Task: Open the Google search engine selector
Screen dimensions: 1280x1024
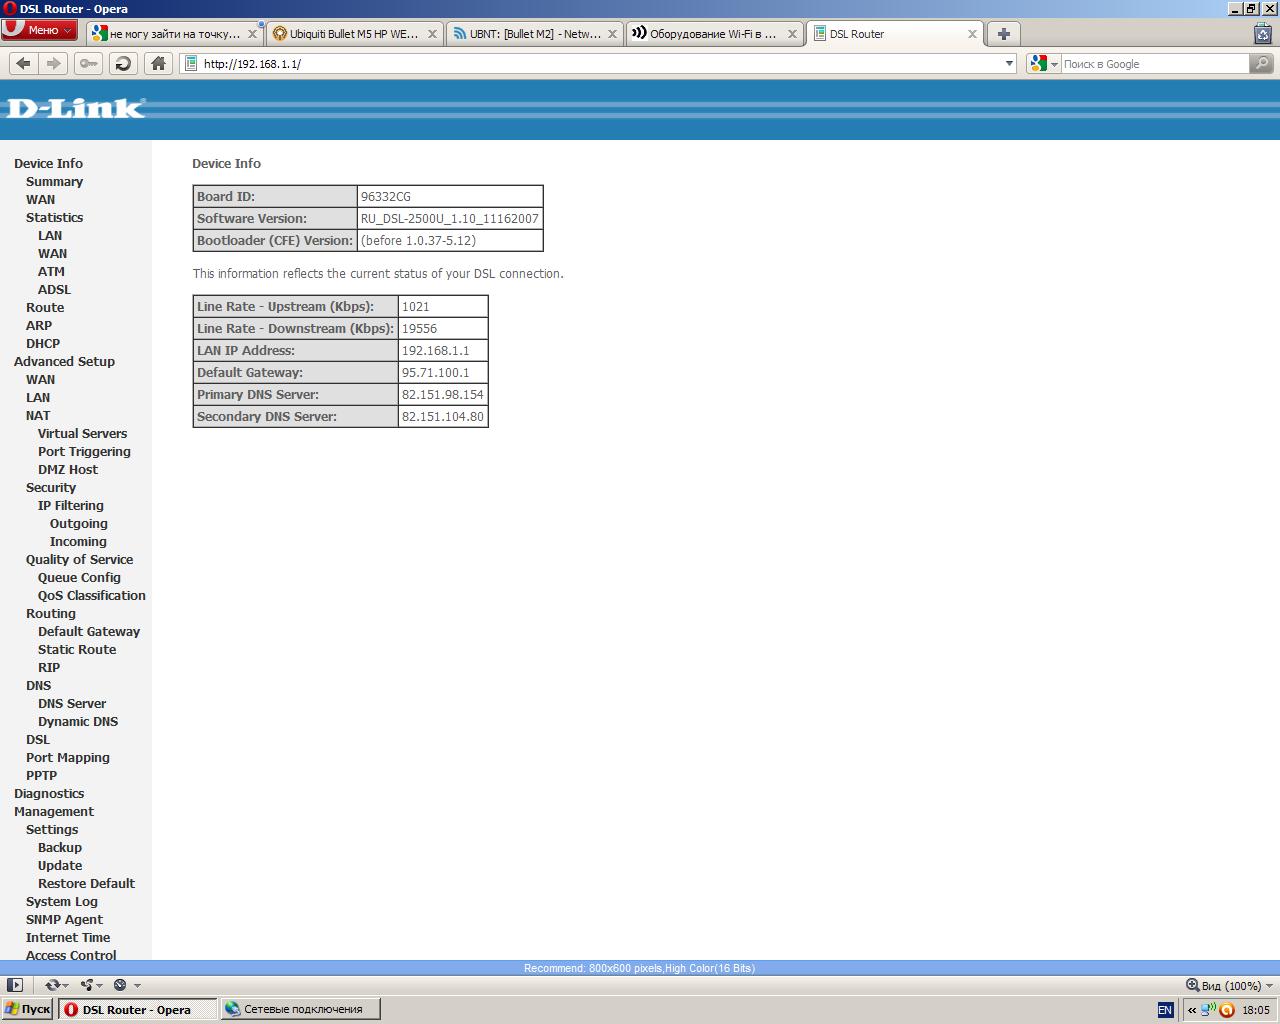Action: click(1044, 63)
